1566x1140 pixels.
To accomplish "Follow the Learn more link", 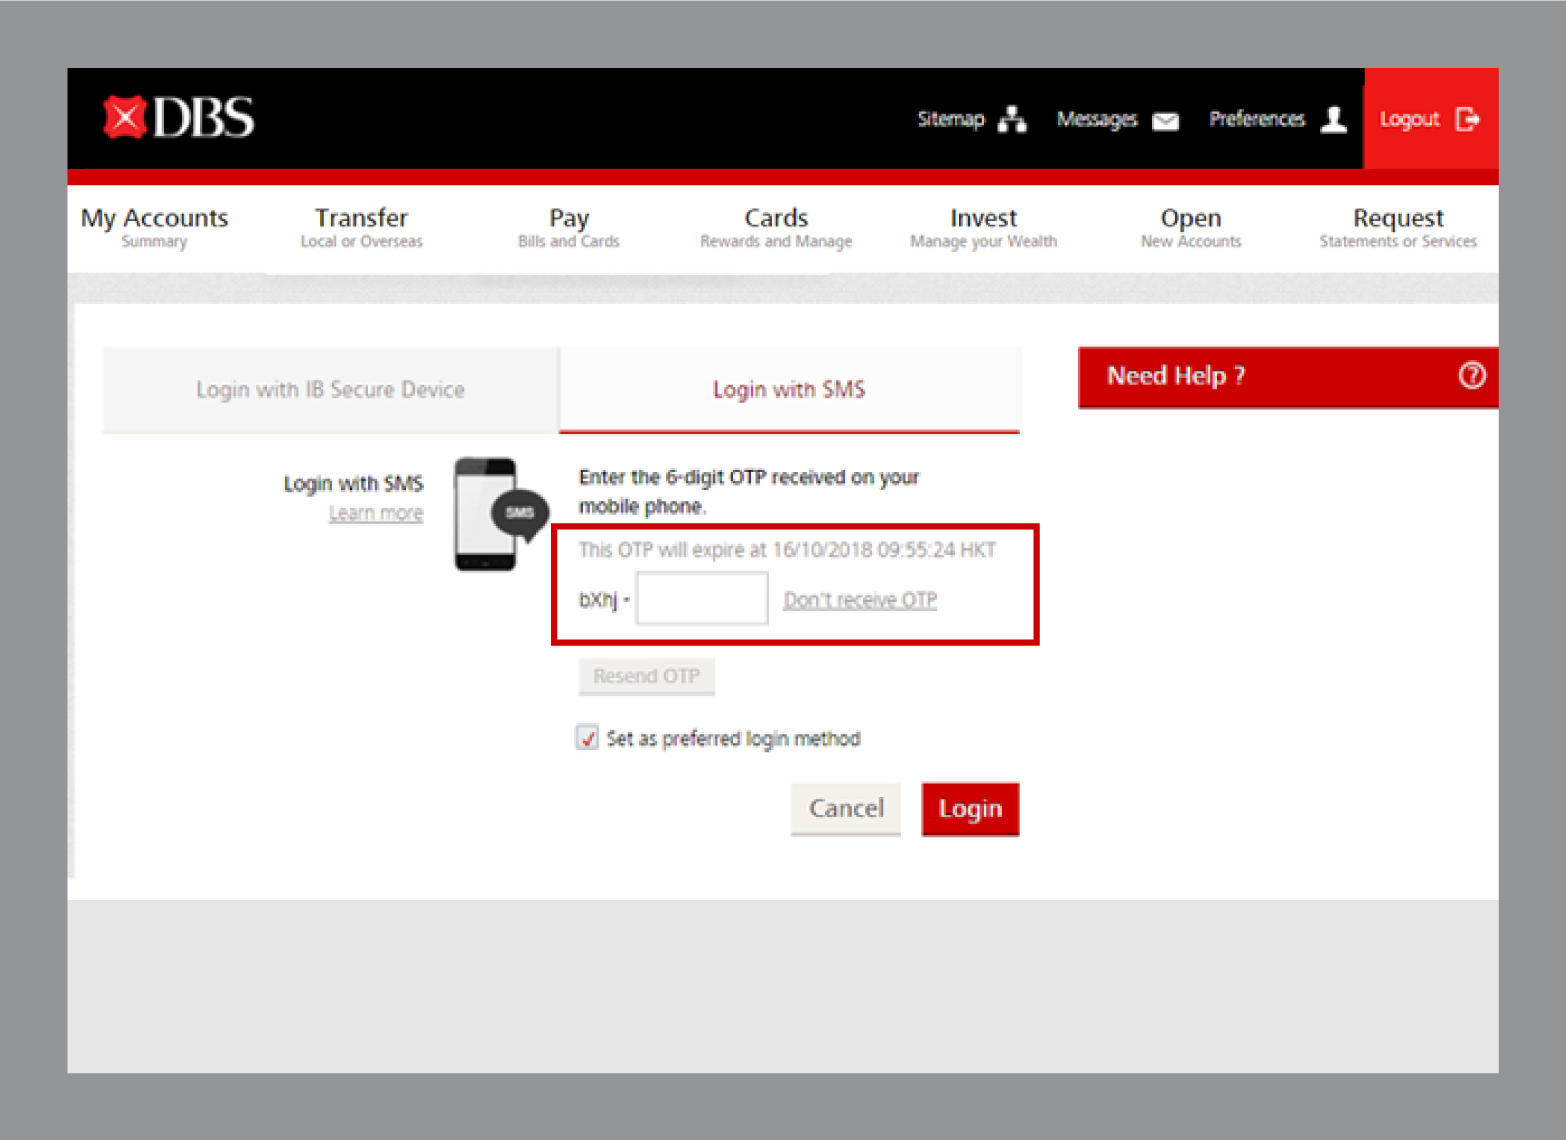I will click(x=376, y=513).
